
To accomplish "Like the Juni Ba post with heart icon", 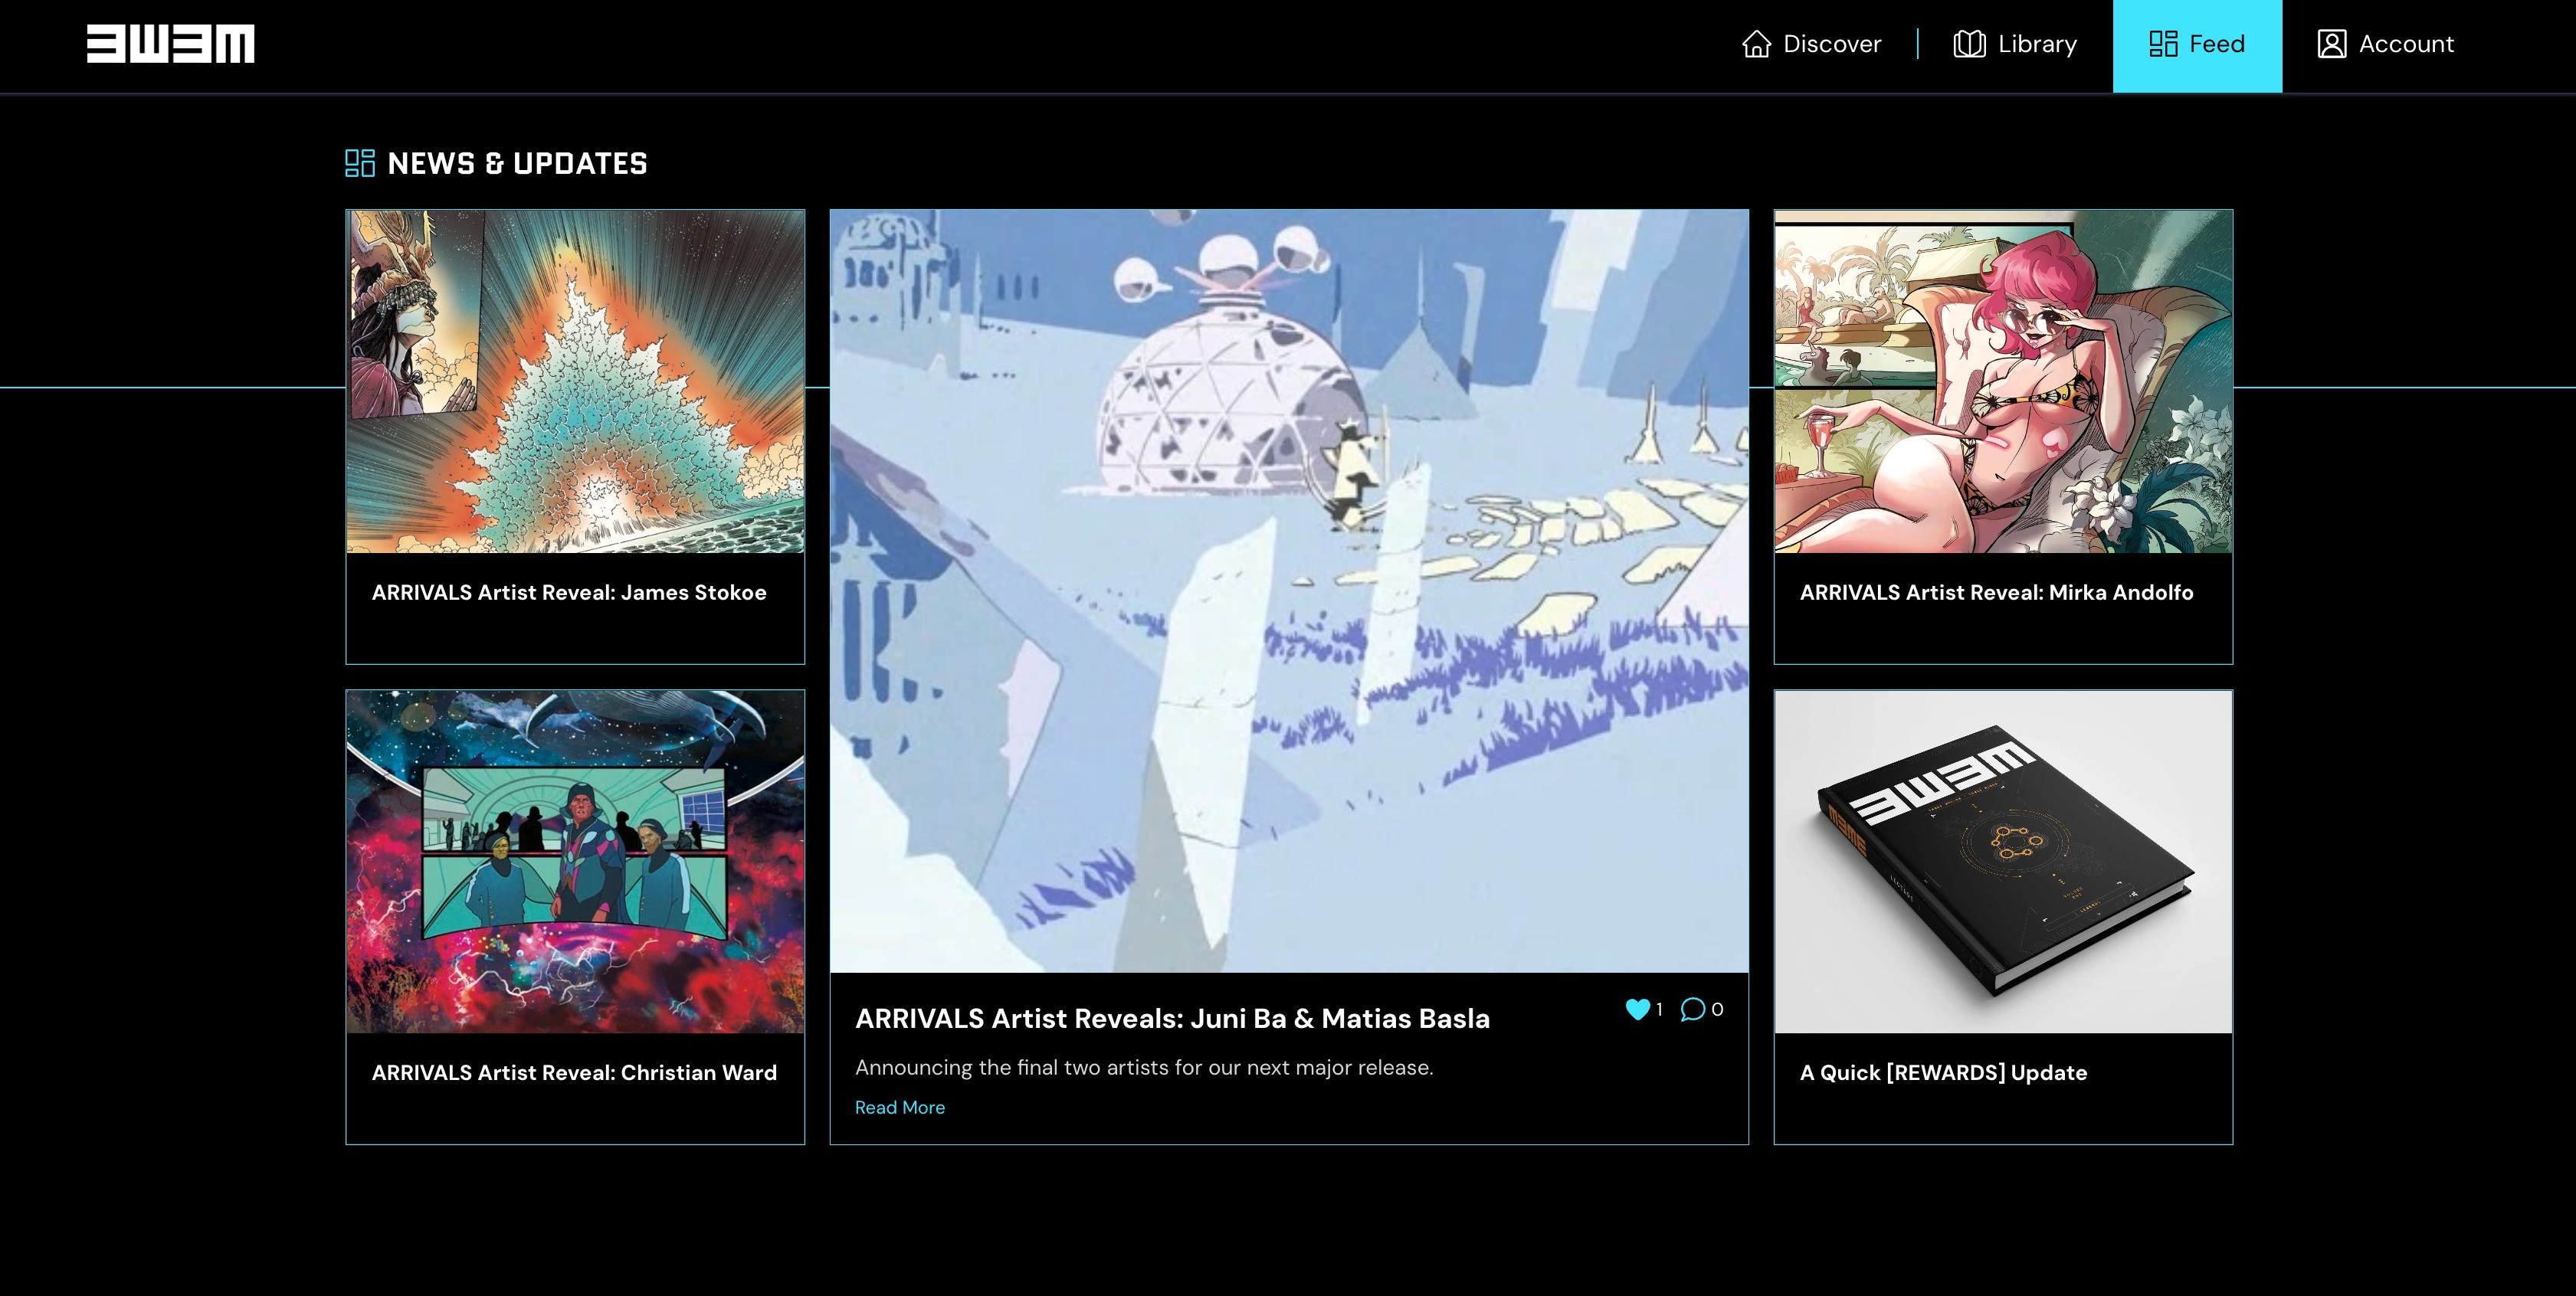I will [x=1637, y=1009].
